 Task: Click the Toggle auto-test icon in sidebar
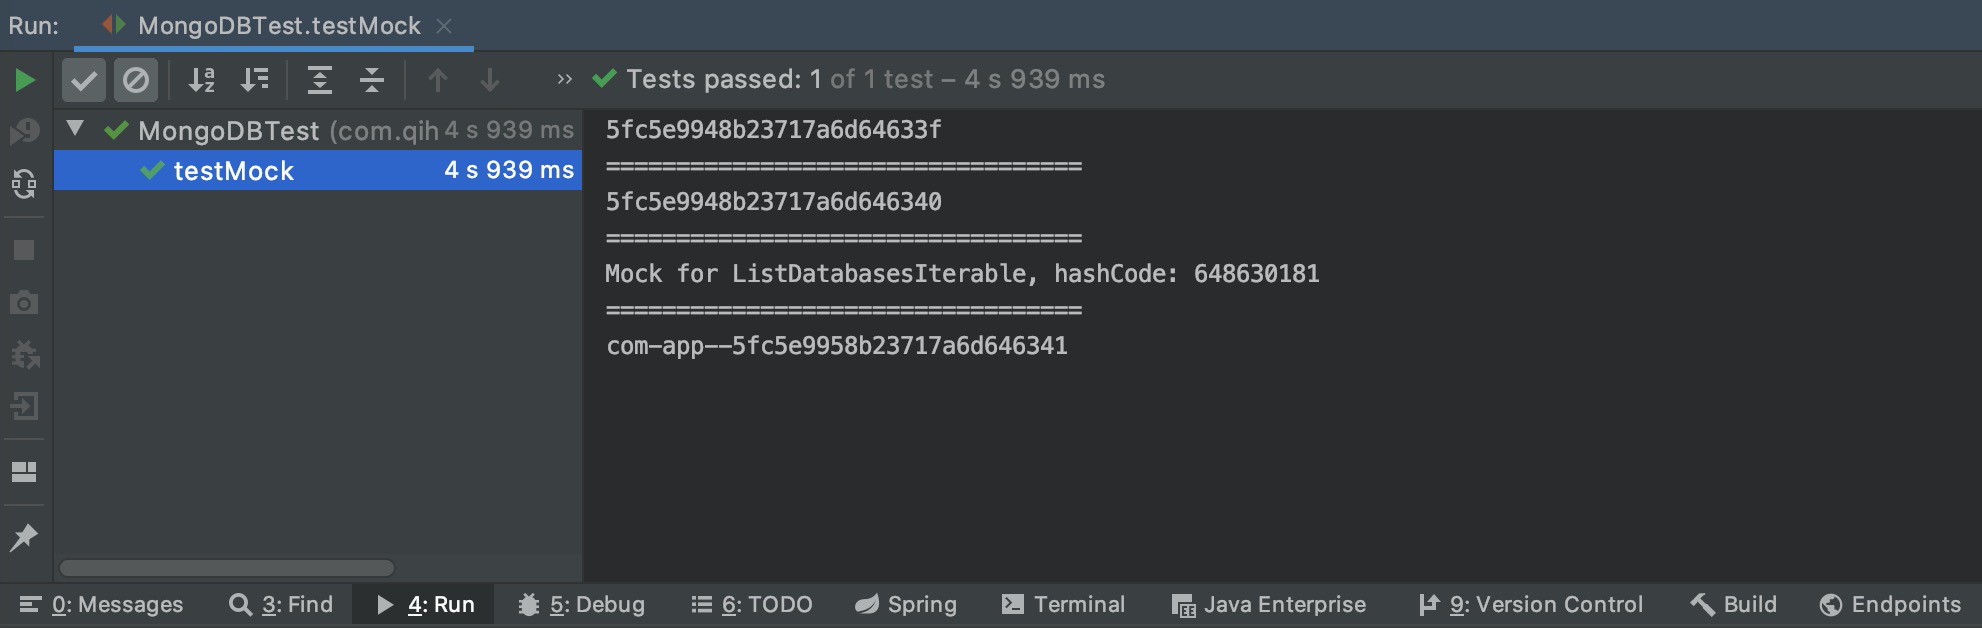pyautogui.click(x=24, y=183)
